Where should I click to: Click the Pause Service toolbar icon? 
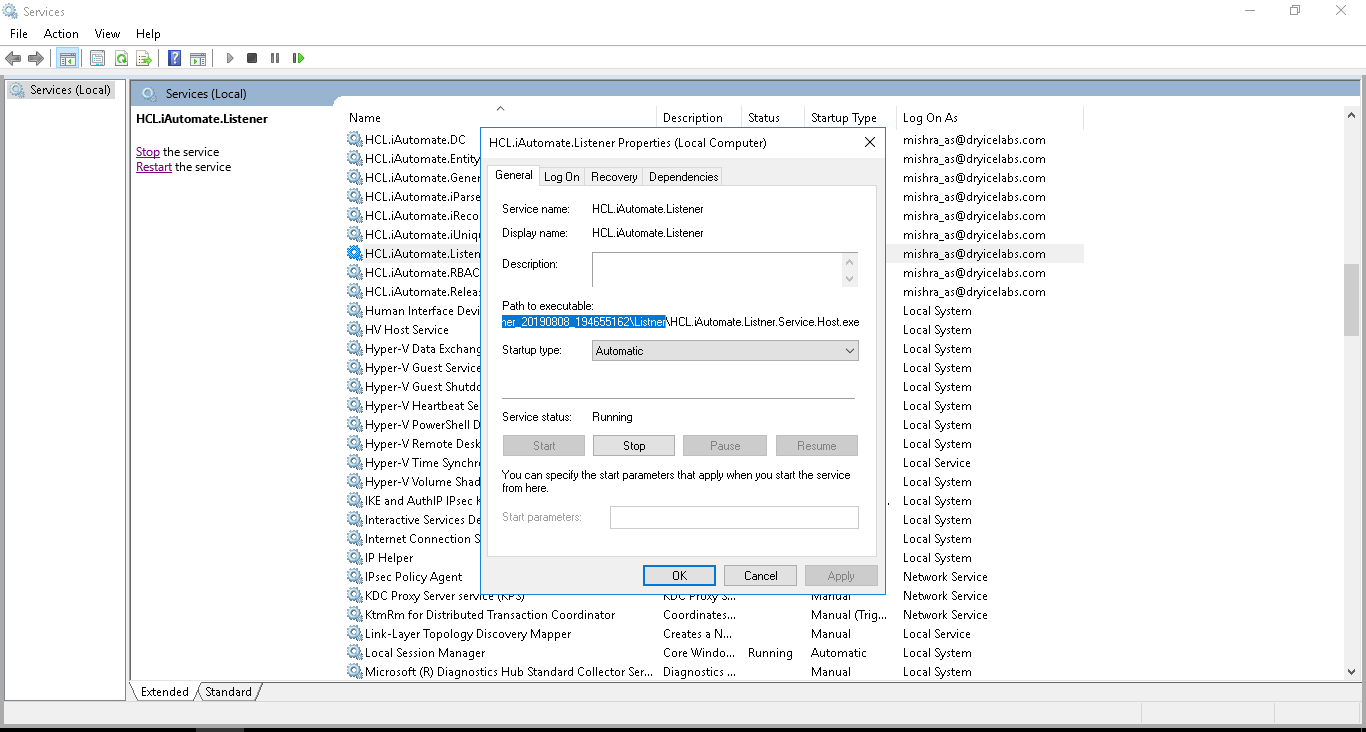275,58
